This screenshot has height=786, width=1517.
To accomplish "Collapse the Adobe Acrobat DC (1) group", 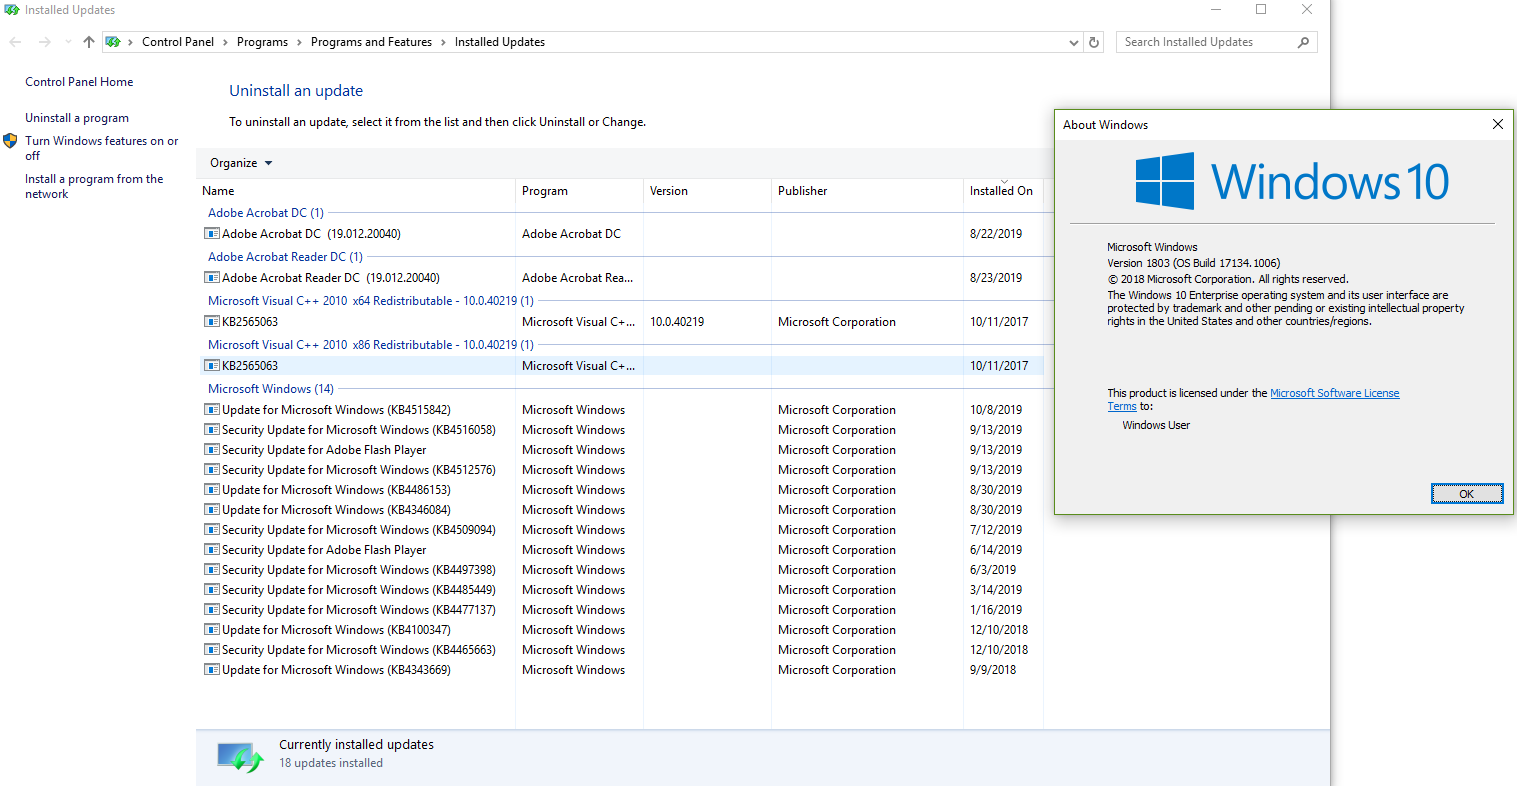I will tap(266, 213).
